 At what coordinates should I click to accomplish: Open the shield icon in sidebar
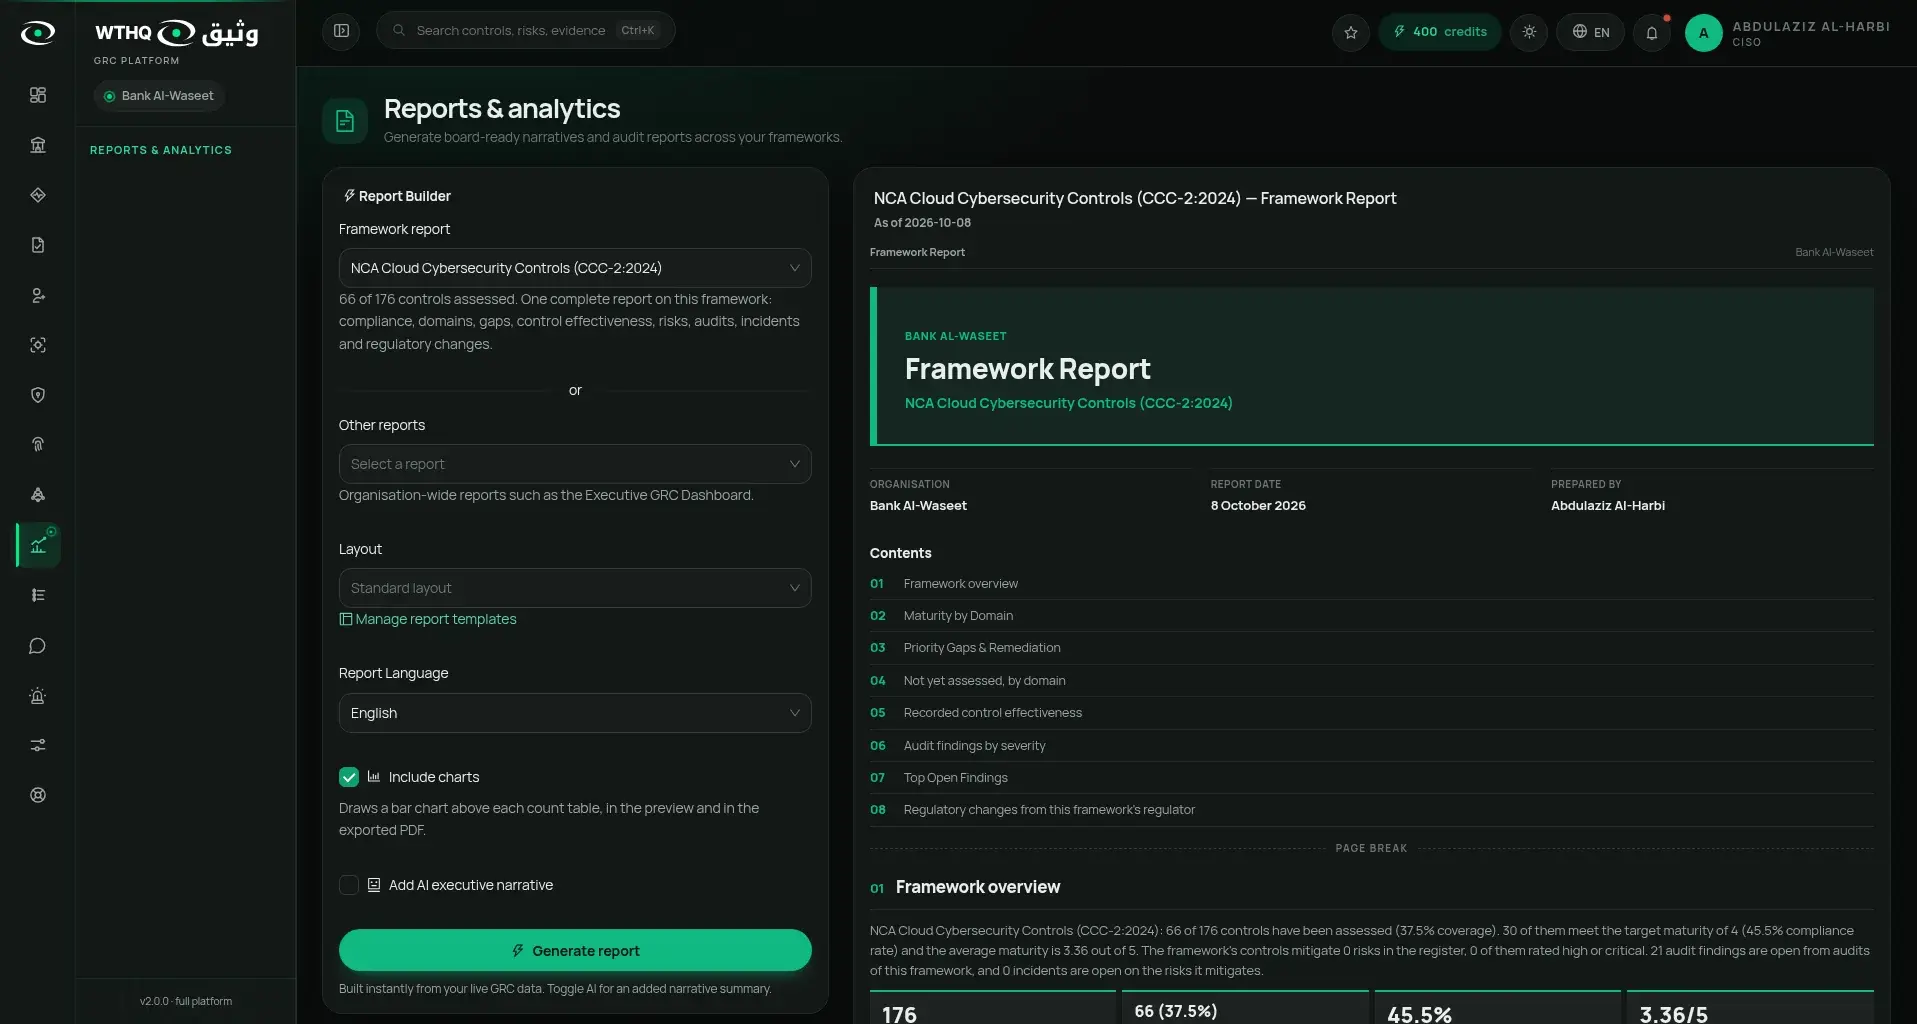point(38,395)
